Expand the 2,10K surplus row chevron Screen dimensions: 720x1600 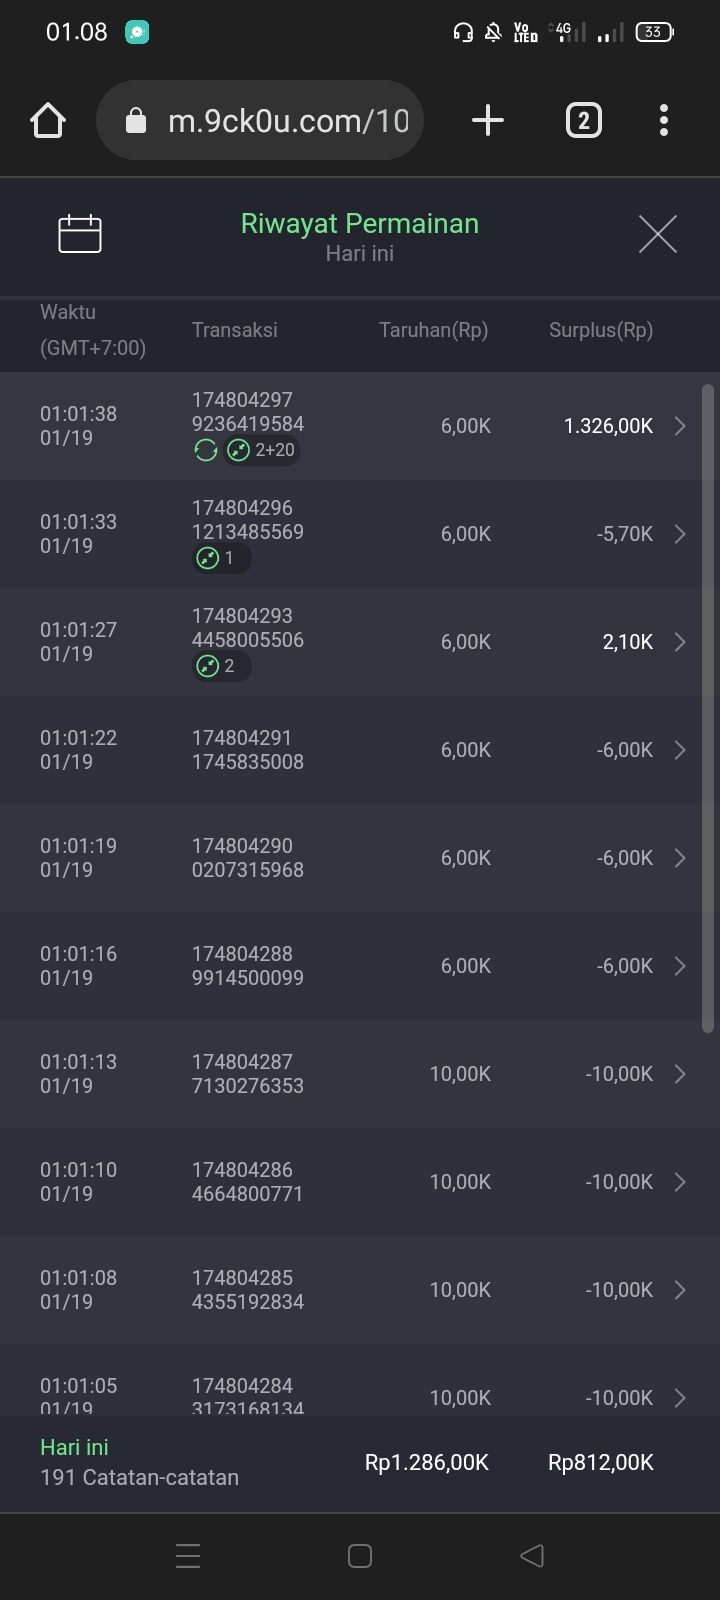coord(680,642)
